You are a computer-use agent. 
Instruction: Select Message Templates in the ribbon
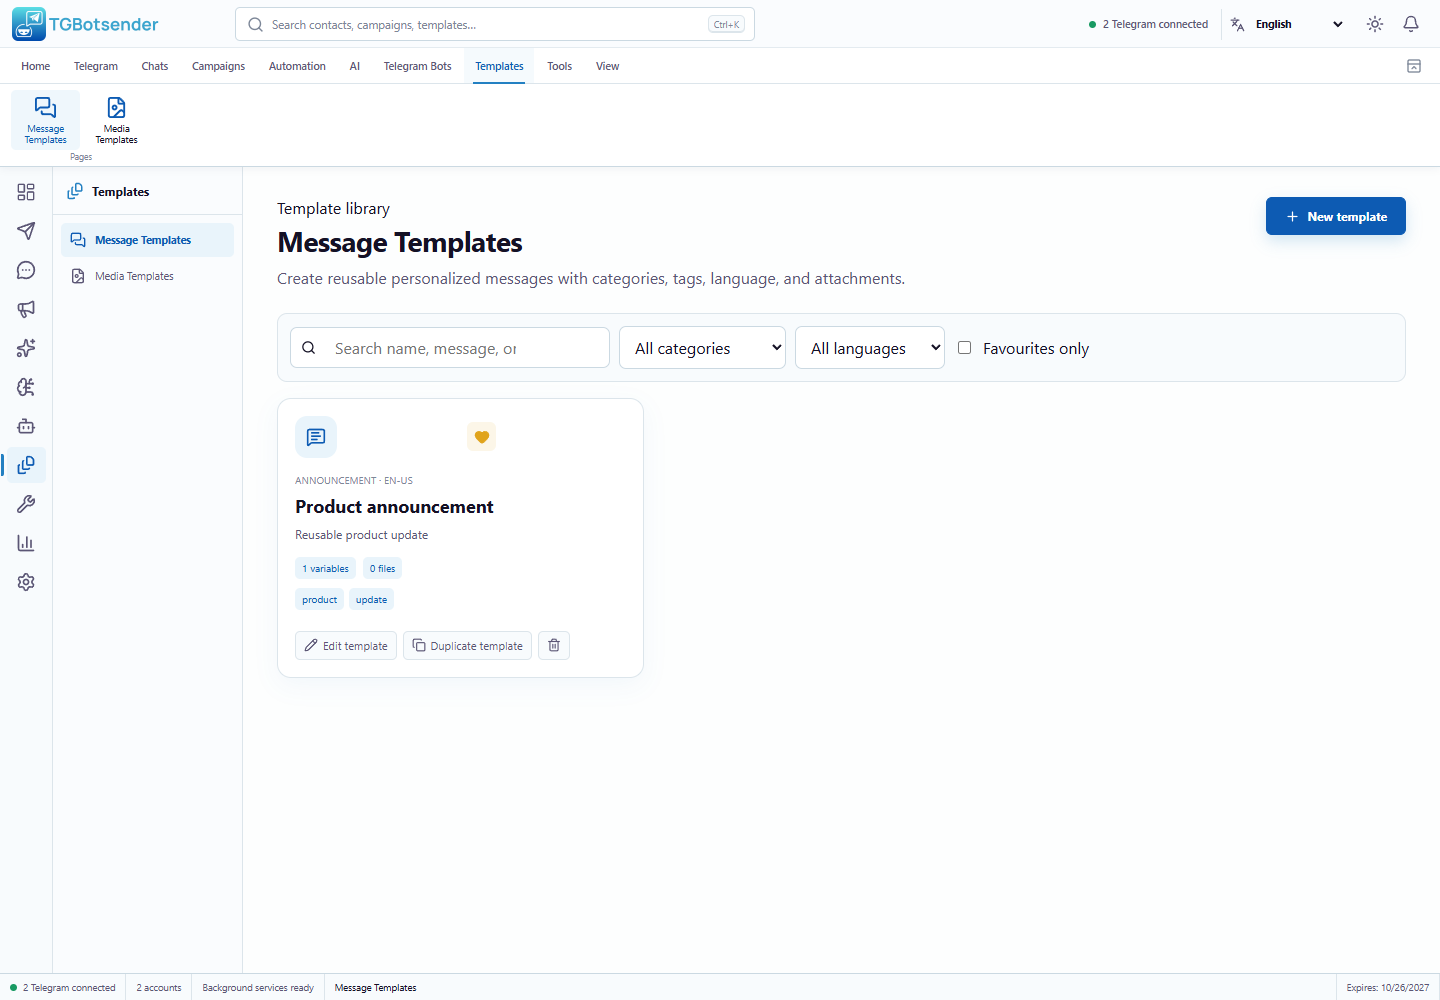(x=46, y=120)
